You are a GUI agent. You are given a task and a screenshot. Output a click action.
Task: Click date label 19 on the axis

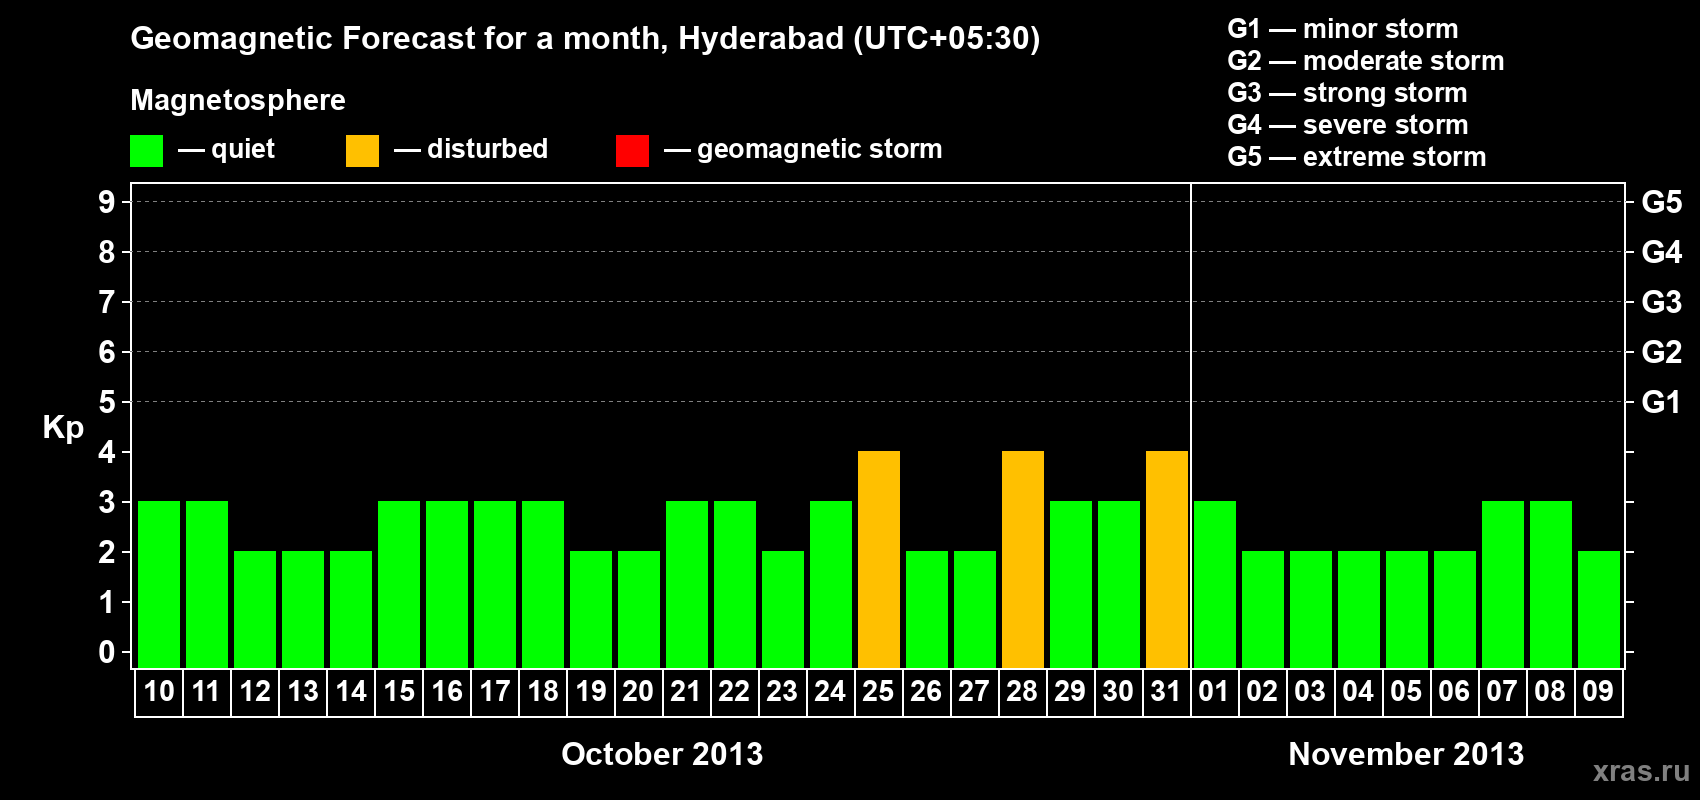coord(591,691)
